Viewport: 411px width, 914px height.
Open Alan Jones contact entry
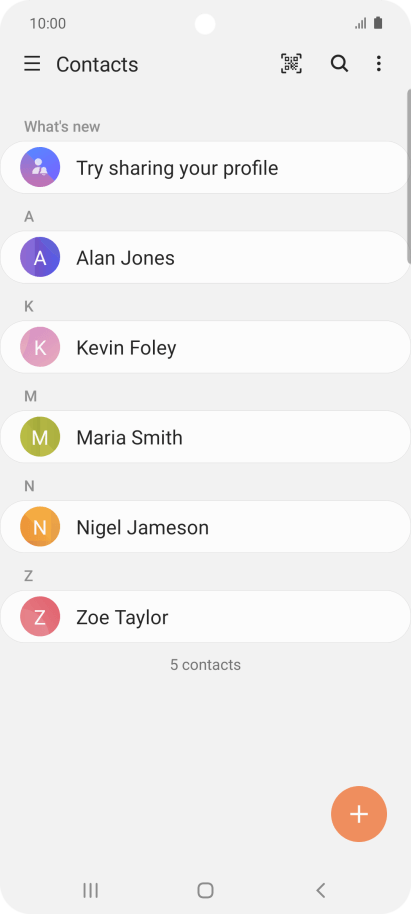(x=205, y=257)
